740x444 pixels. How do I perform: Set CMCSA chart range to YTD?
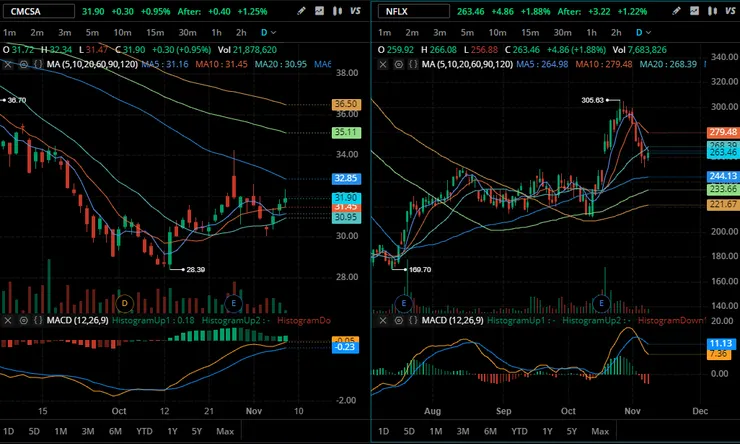[x=144, y=431]
